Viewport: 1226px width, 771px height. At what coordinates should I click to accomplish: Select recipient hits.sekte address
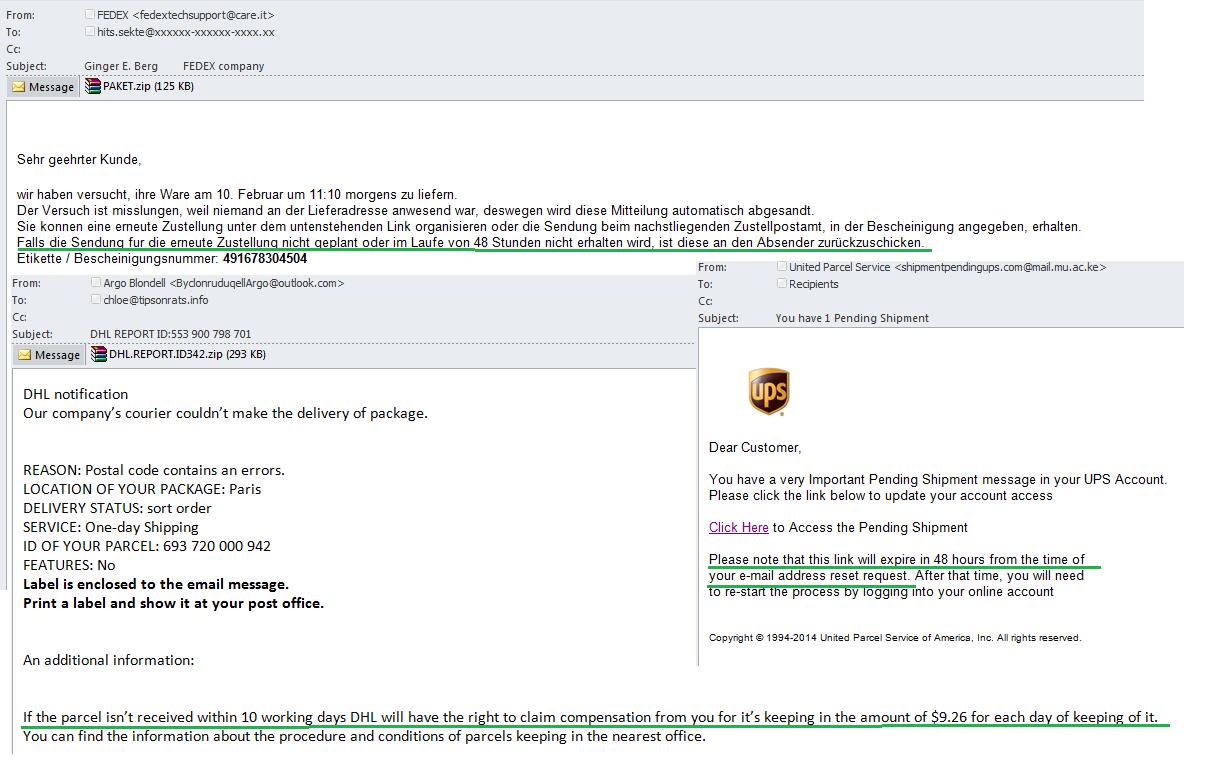tap(185, 32)
